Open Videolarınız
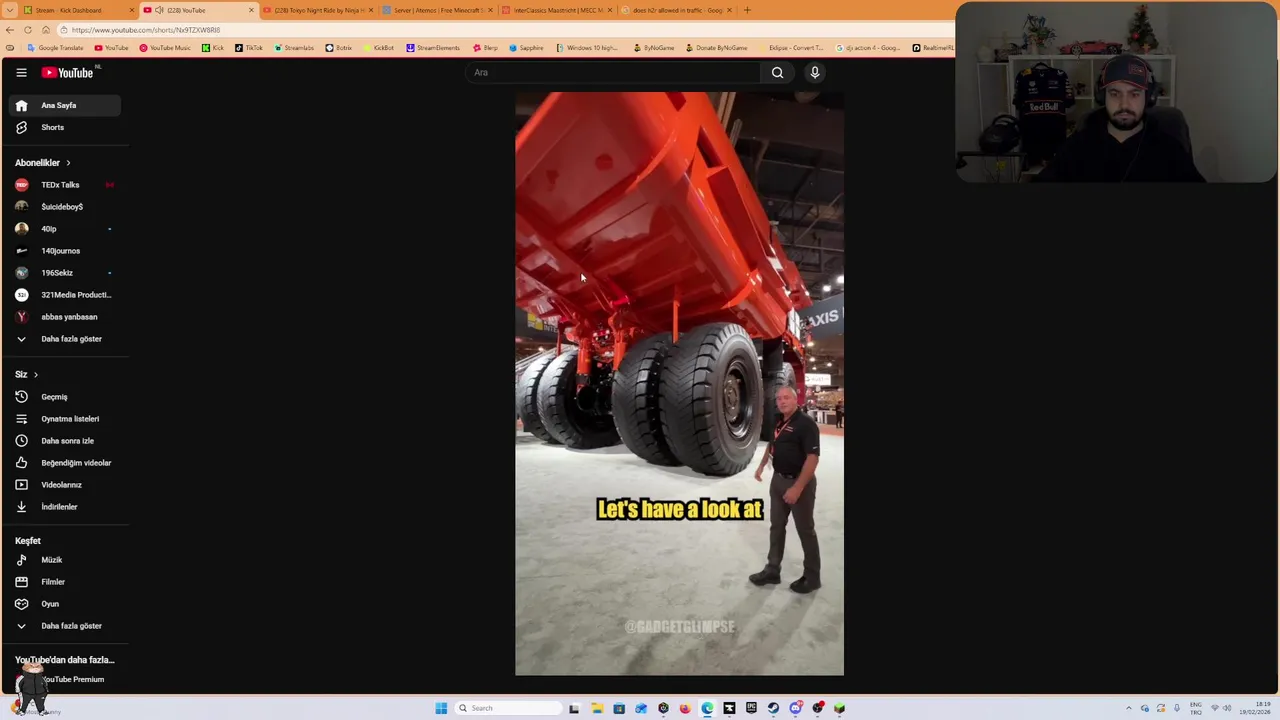Viewport: 1280px width, 720px height. [x=64, y=485]
